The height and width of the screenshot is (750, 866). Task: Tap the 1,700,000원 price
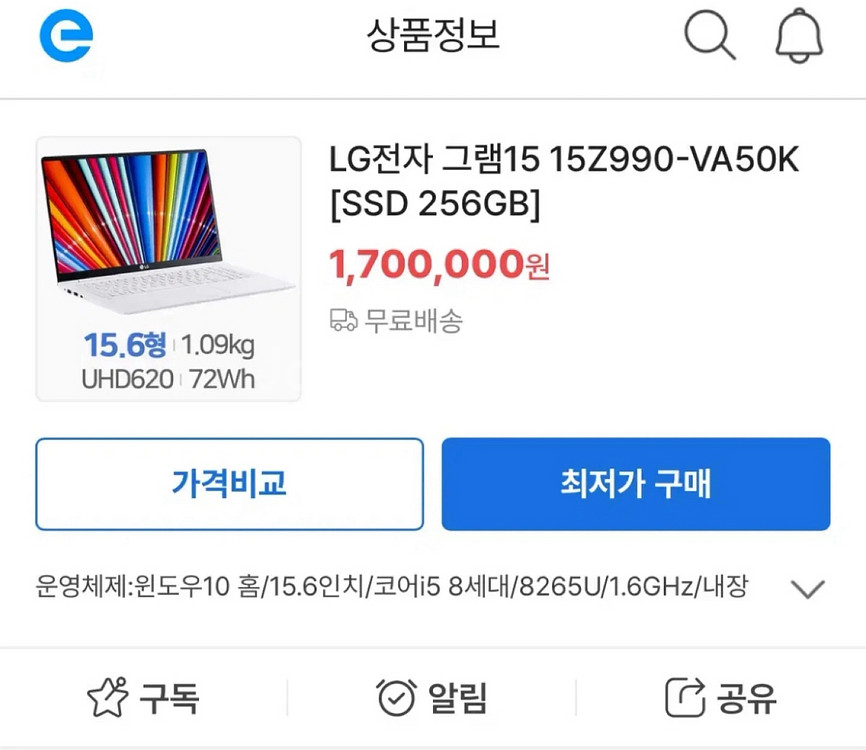click(439, 266)
